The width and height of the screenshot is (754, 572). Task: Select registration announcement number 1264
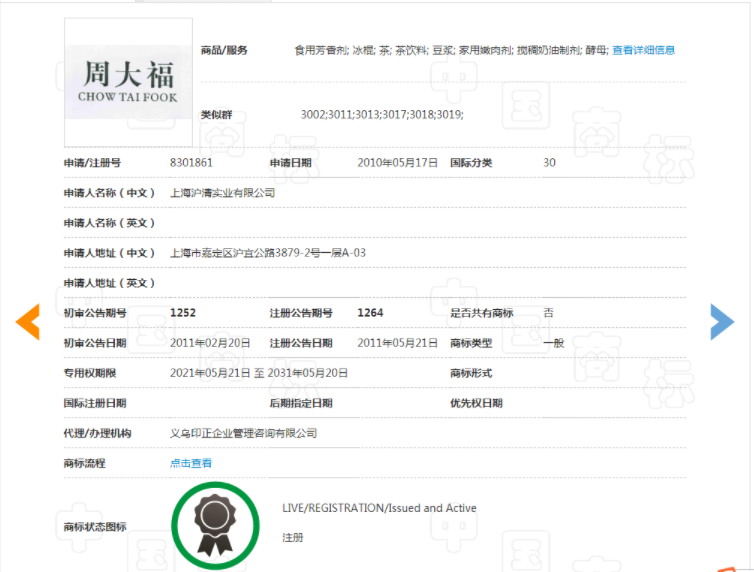coord(370,313)
